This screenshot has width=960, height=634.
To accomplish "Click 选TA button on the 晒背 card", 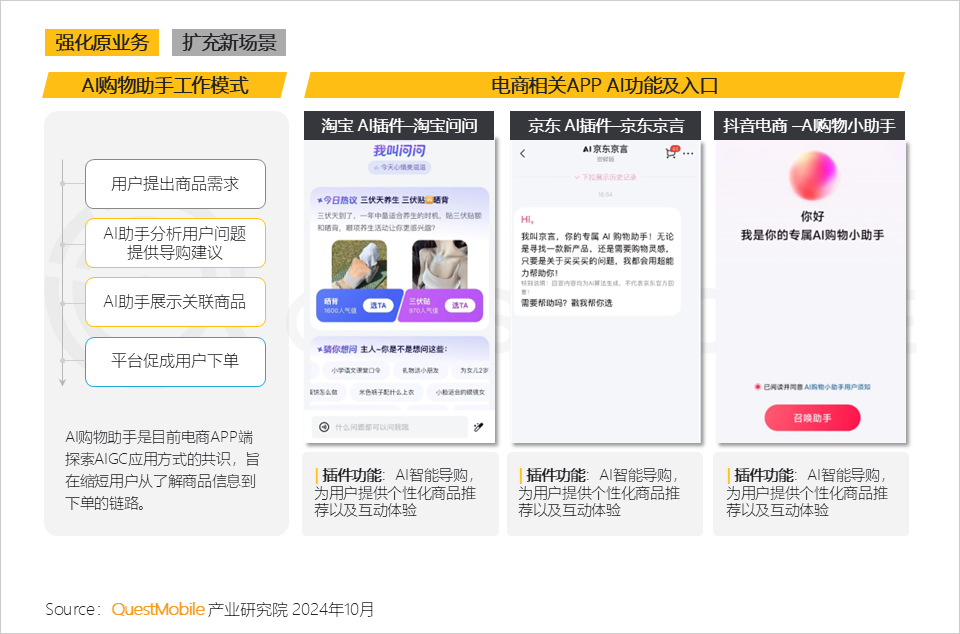I will point(377,305).
